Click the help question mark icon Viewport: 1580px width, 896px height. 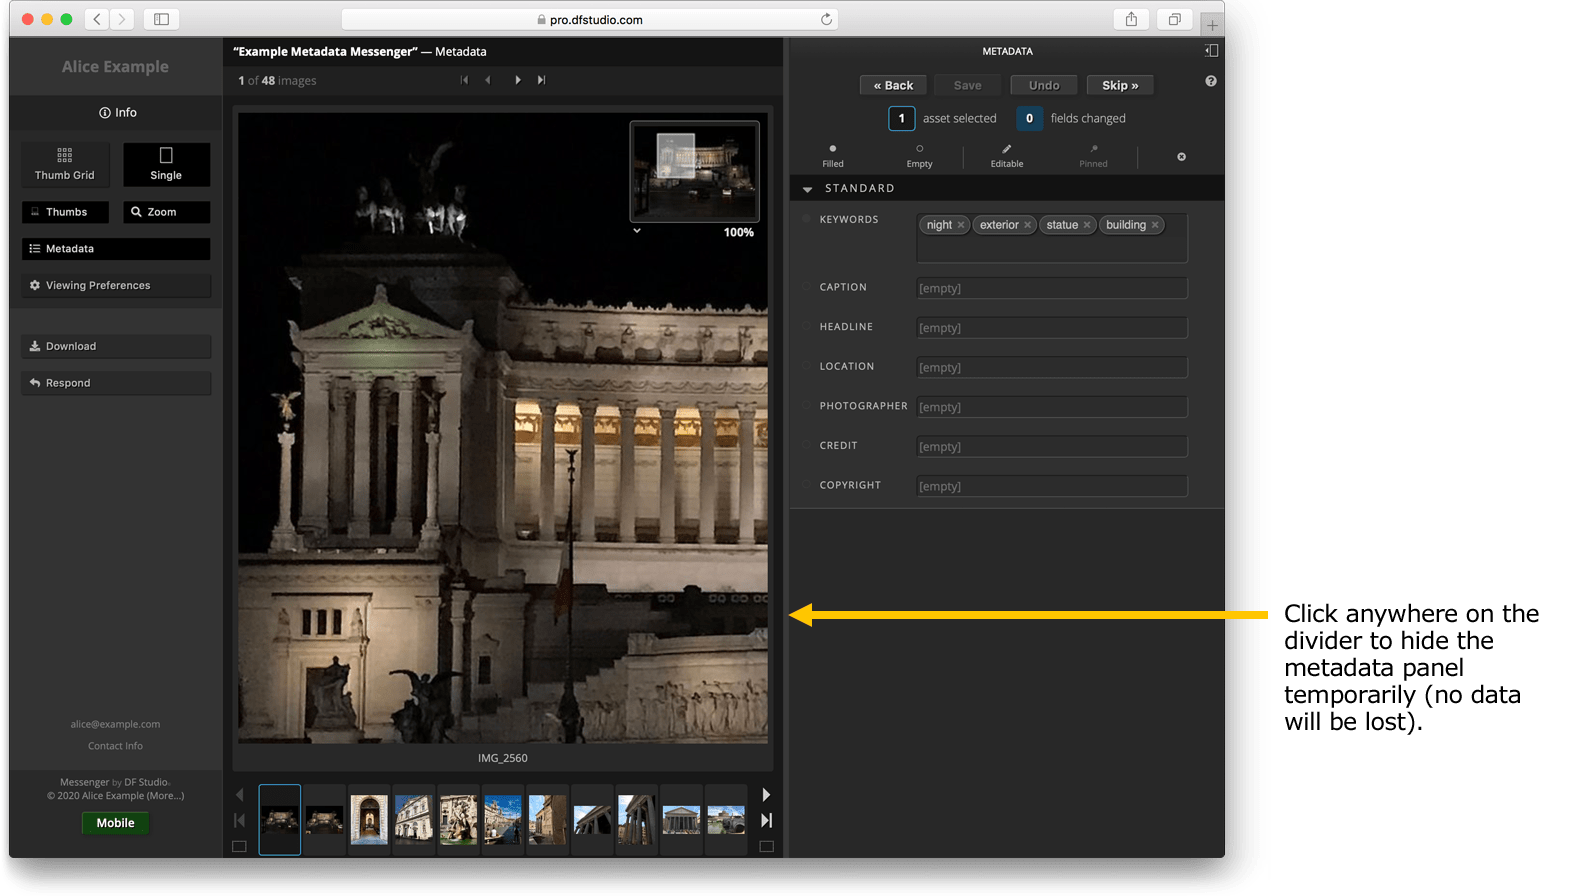pyautogui.click(x=1210, y=81)
